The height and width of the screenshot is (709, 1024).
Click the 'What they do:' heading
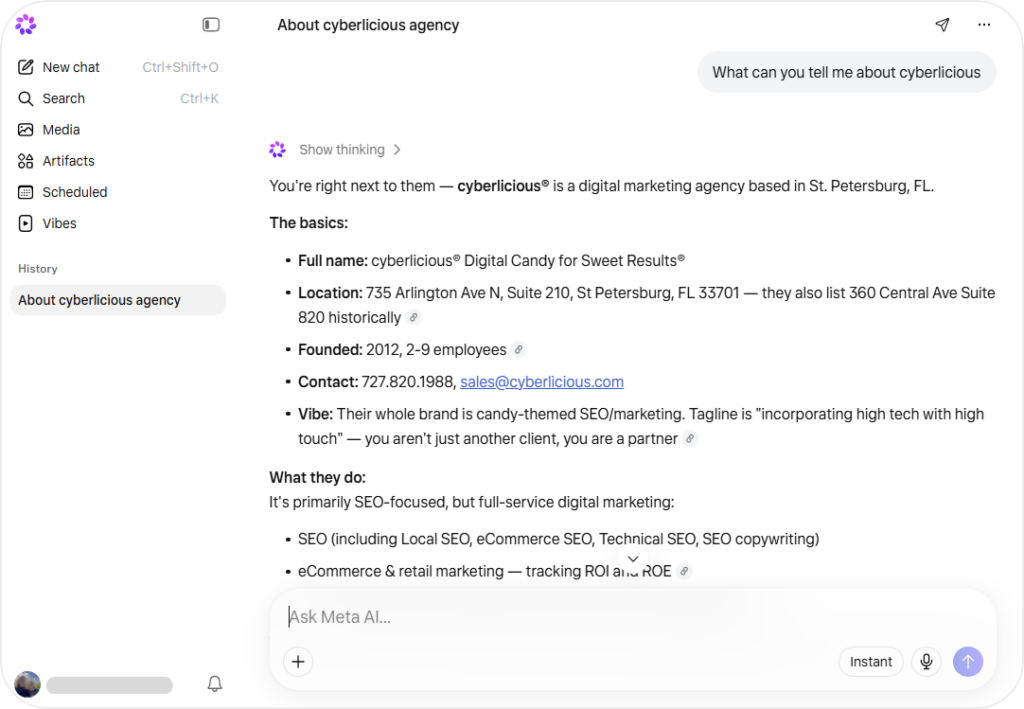pyautogui.click(x=317, y=477)
